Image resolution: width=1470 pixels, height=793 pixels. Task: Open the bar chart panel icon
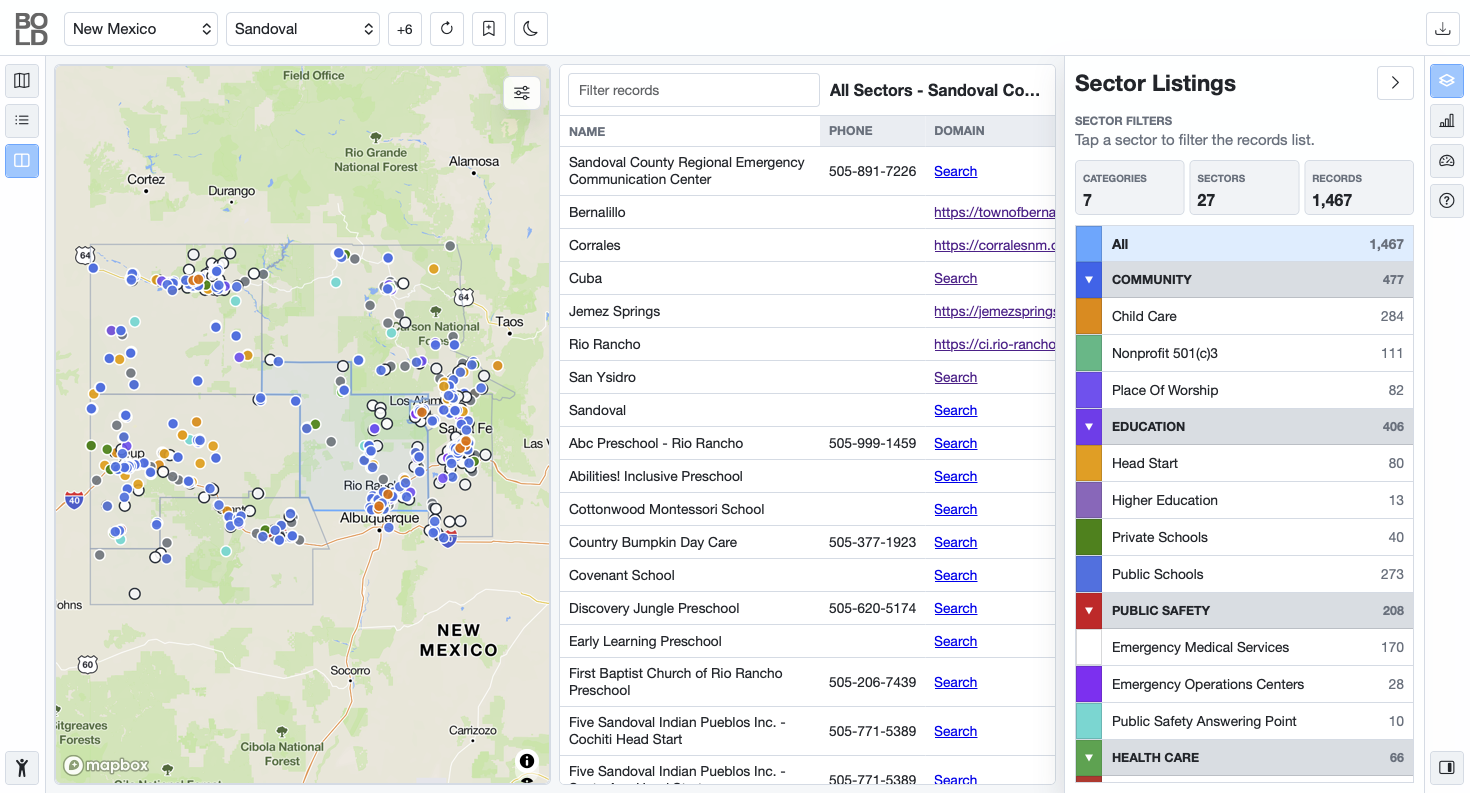(1447, 121)
